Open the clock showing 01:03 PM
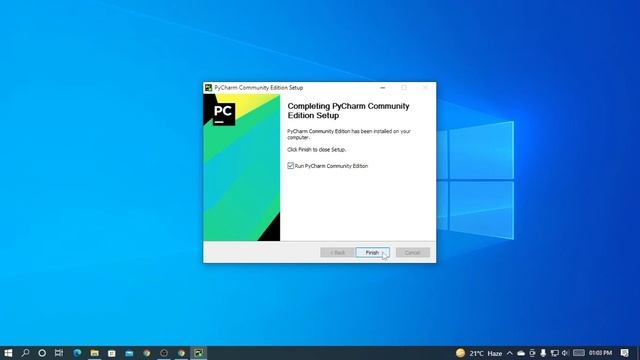The image size is (640, 360). click(600, 353)
